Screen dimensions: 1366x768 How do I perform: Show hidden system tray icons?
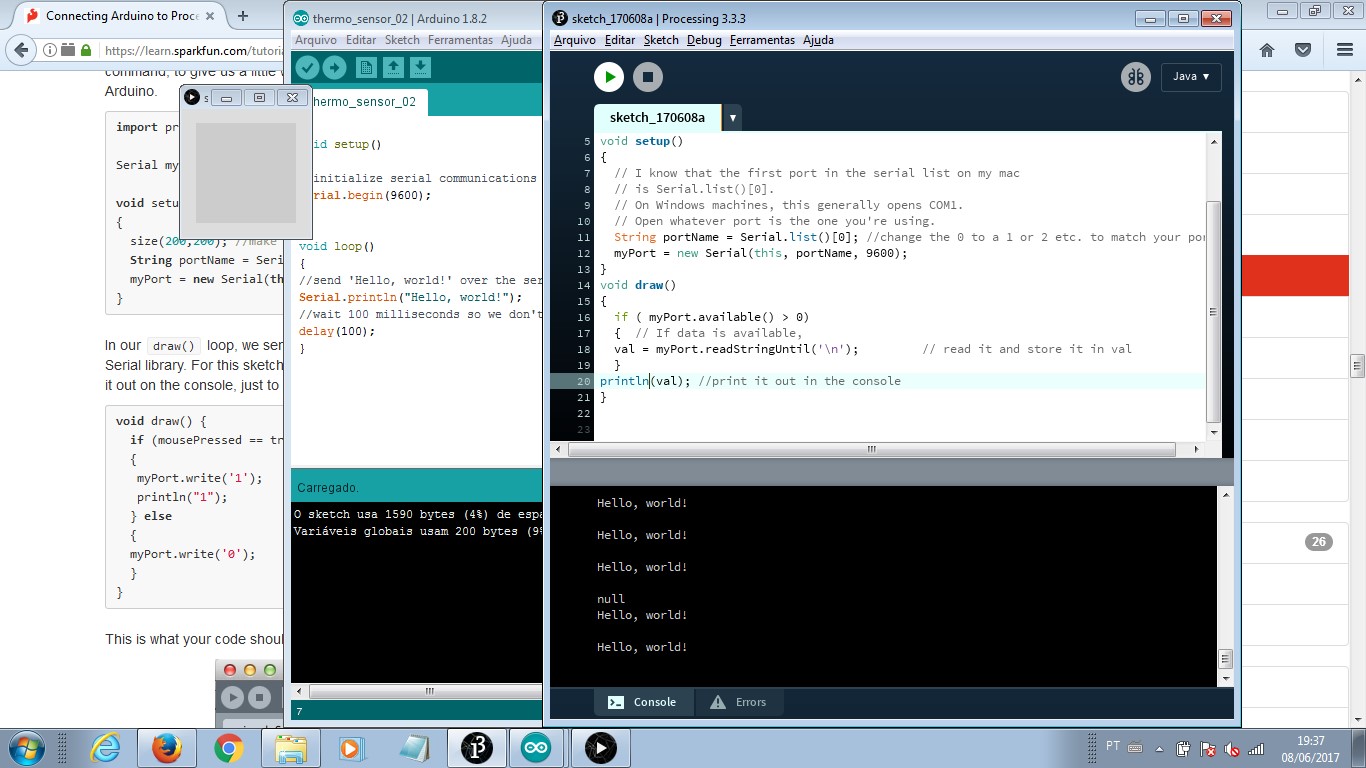(x=1160, y=748)
